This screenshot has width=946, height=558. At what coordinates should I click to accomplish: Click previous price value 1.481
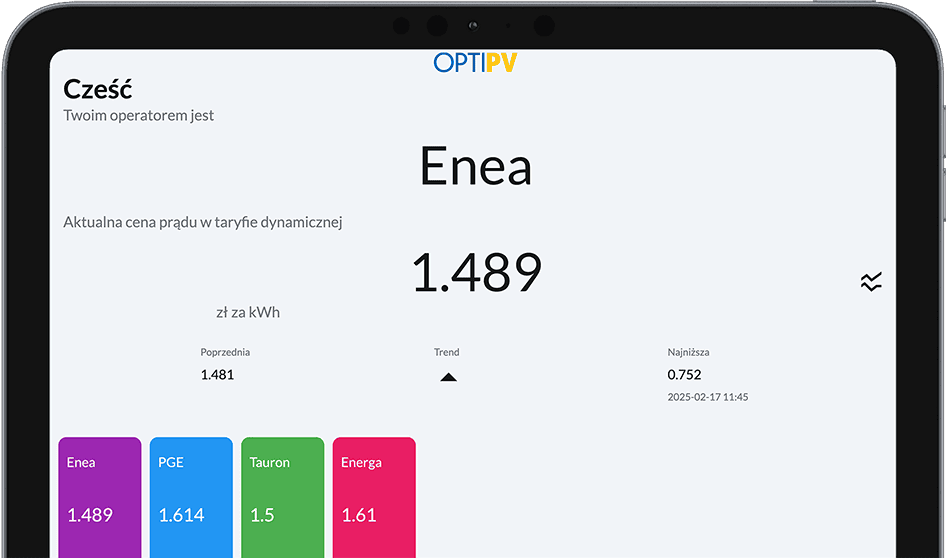pyautogui.click(x=217, y=375)
